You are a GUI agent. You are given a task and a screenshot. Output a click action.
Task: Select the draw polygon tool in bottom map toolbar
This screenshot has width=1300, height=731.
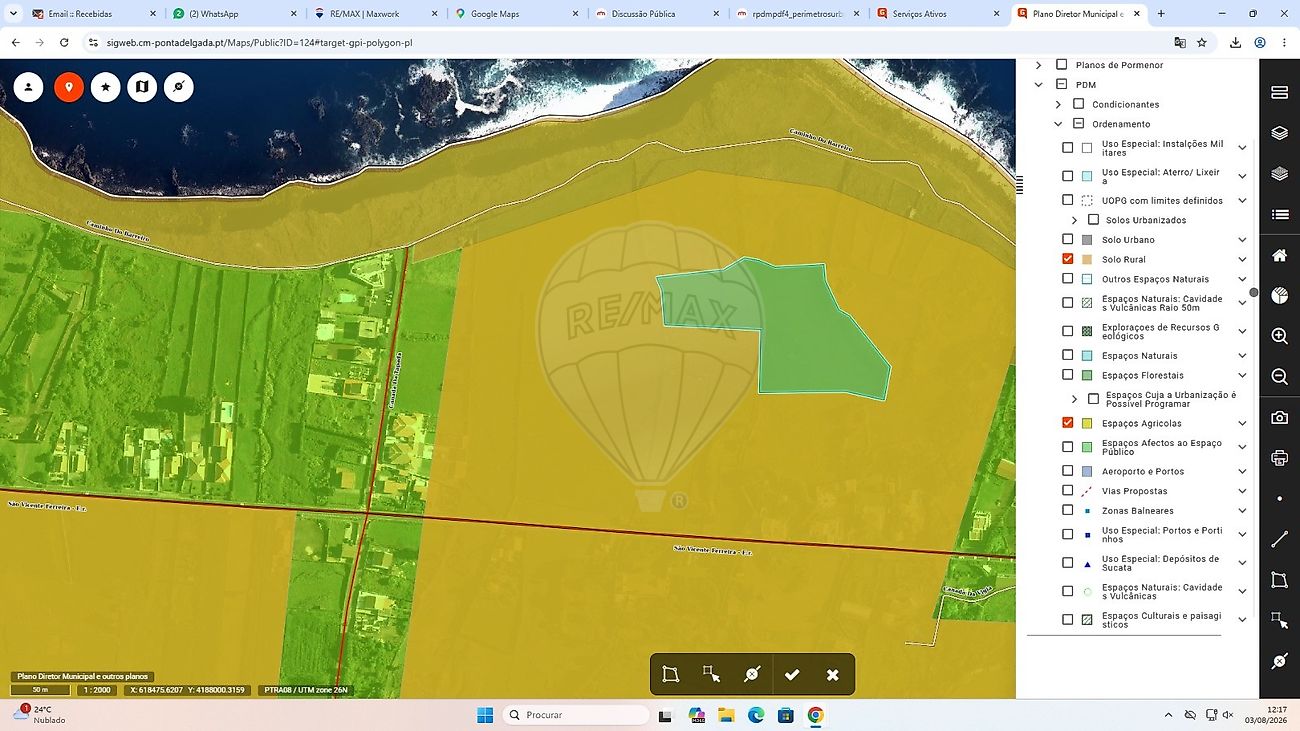pyautogui.click(x=671, y=675)
